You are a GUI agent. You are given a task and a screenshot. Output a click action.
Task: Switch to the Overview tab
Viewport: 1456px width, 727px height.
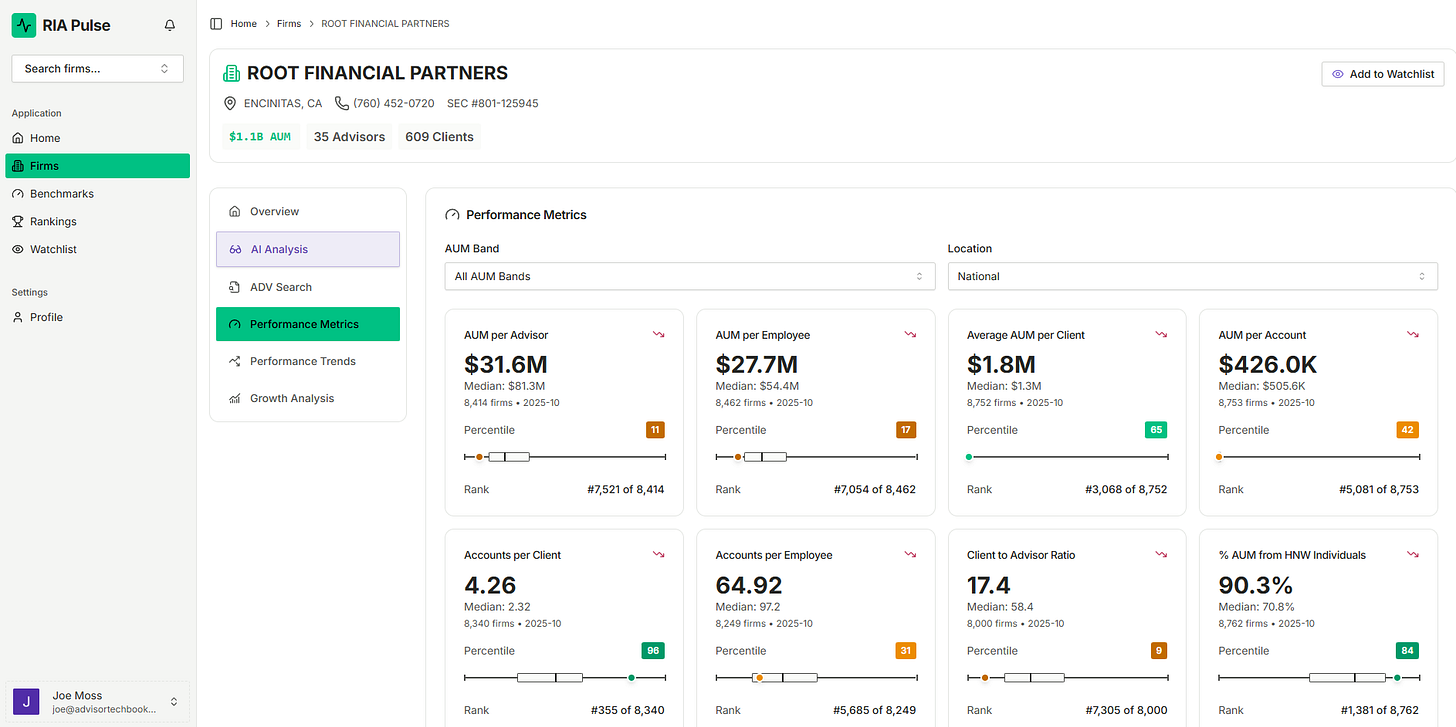308,211
